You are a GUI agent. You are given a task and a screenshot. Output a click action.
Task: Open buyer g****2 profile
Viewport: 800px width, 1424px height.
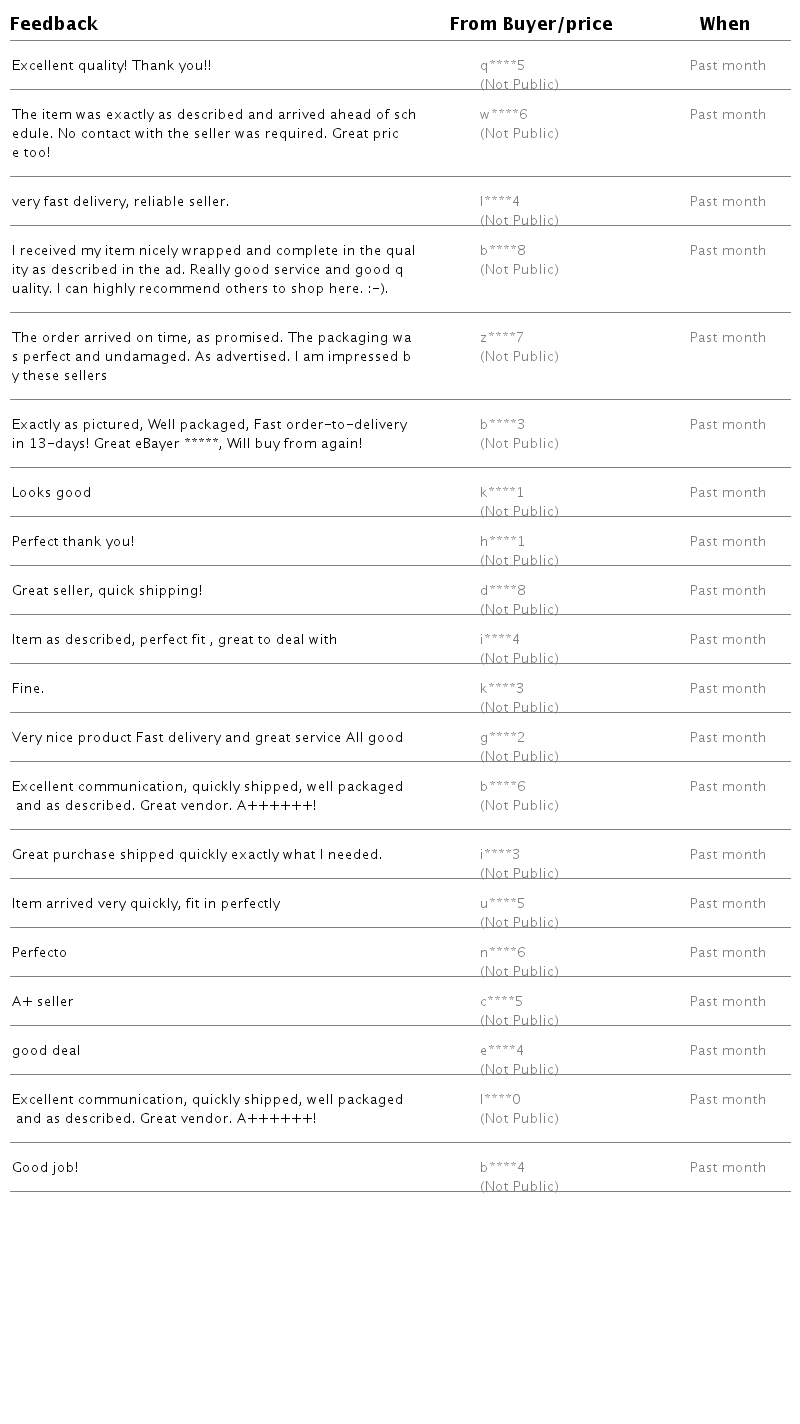(x=502, y=738)
